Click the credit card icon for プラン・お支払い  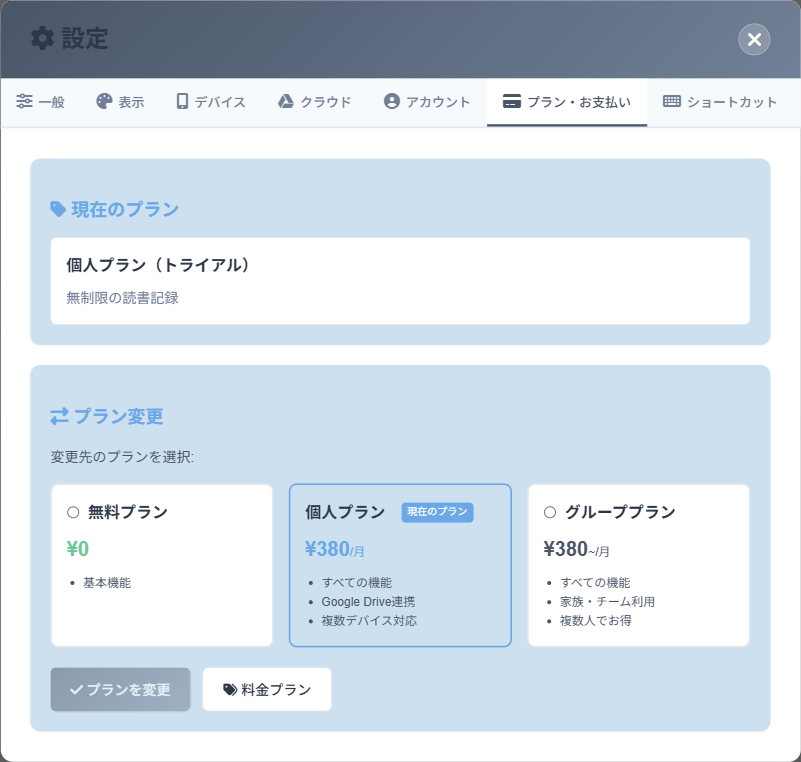(x=512, y=100)
